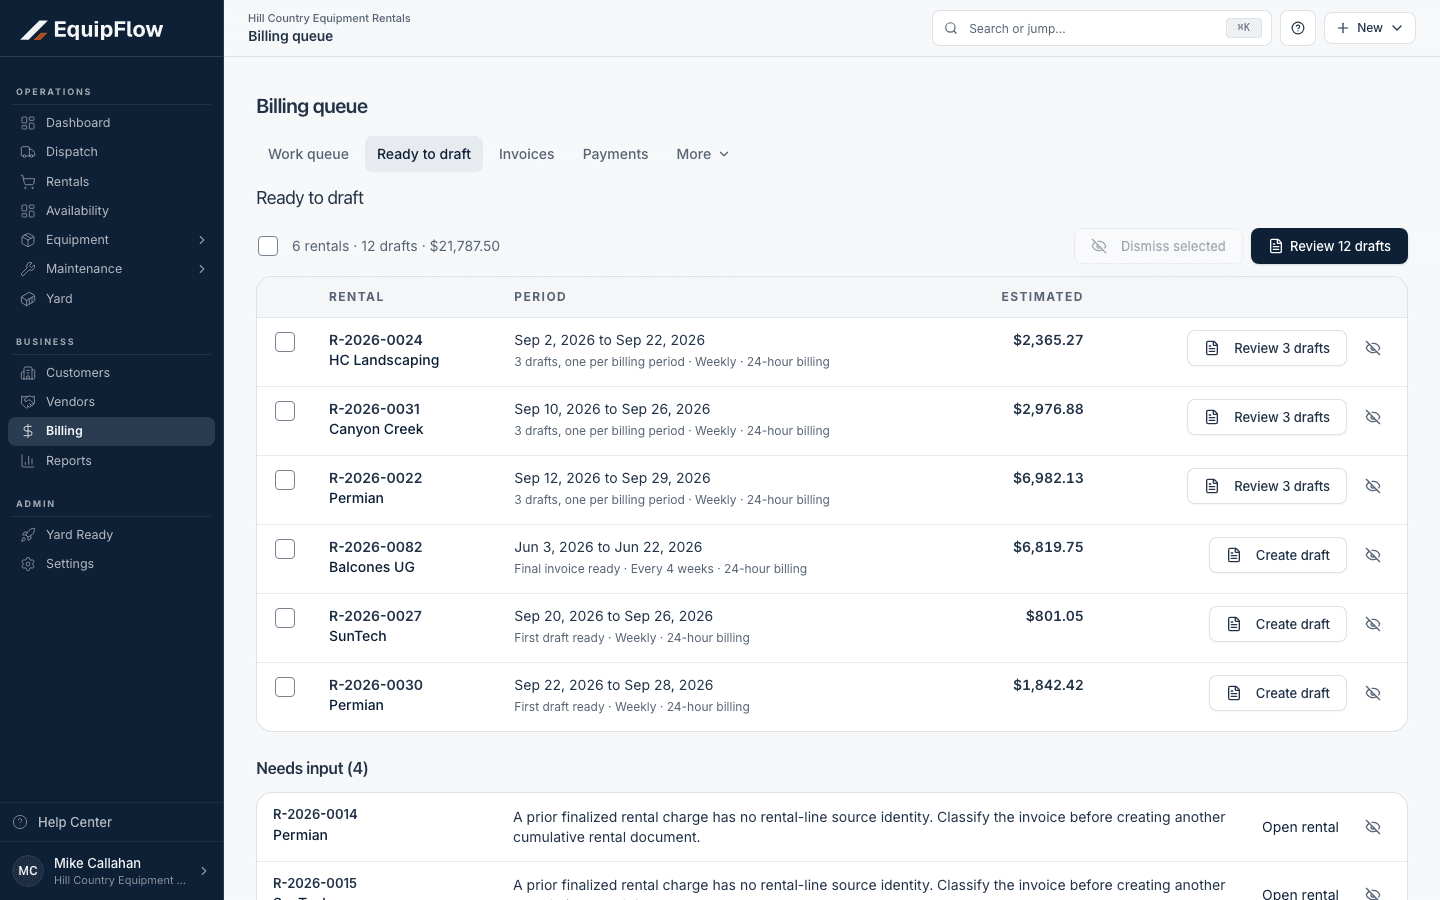Check the R-2026-0031 Canyon Creek row

[x=285, y=411]
